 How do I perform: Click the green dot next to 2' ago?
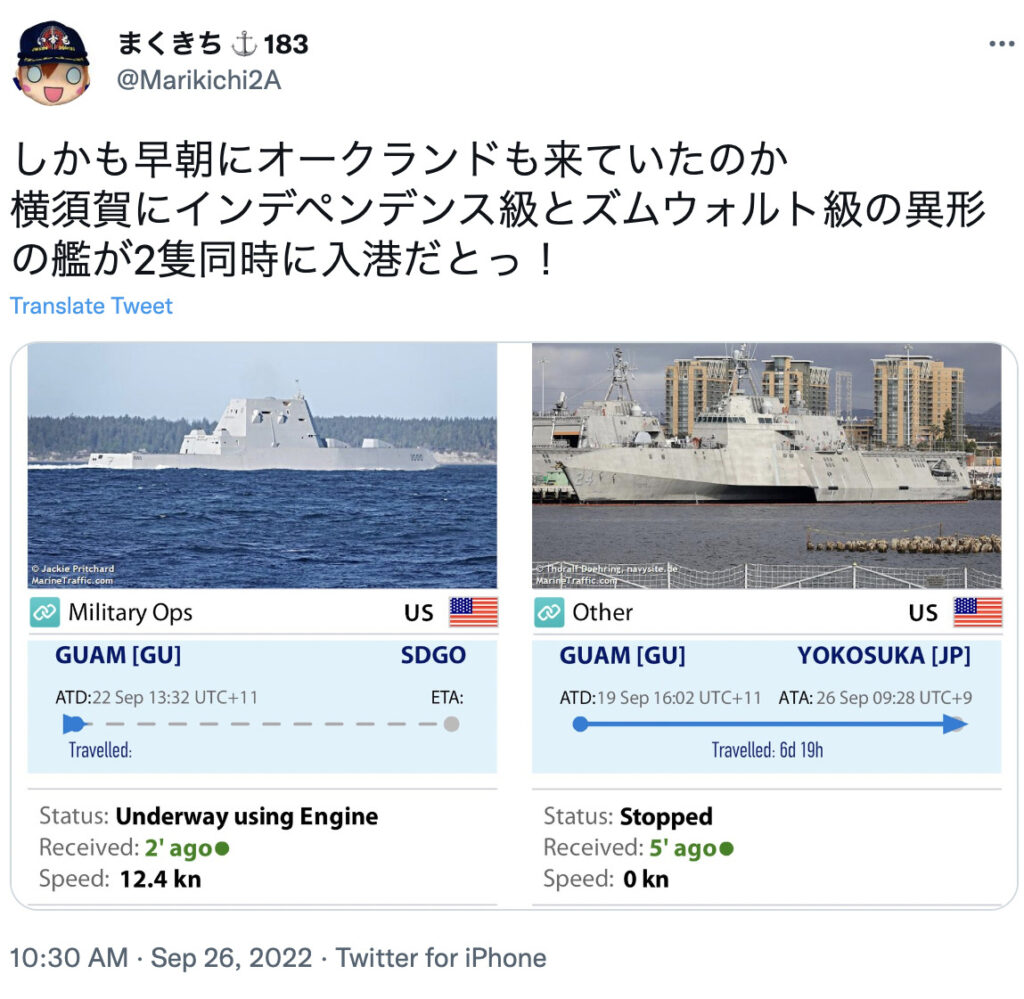(222, 848)
